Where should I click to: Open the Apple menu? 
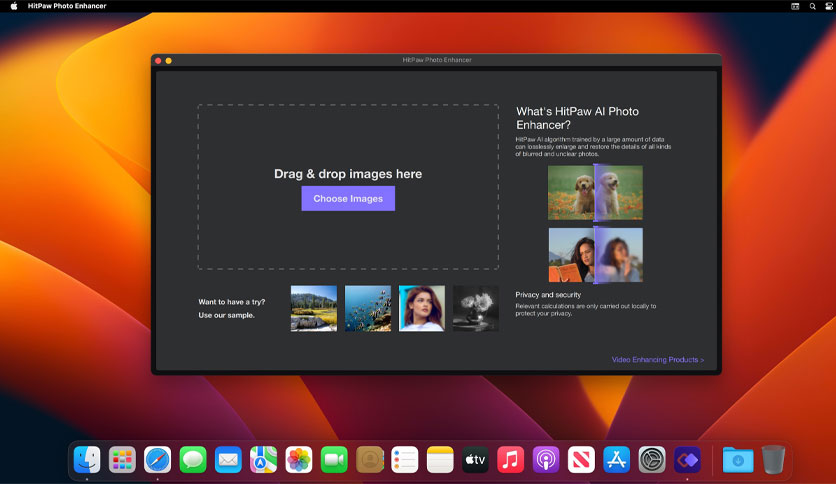(x=14, y=6)
